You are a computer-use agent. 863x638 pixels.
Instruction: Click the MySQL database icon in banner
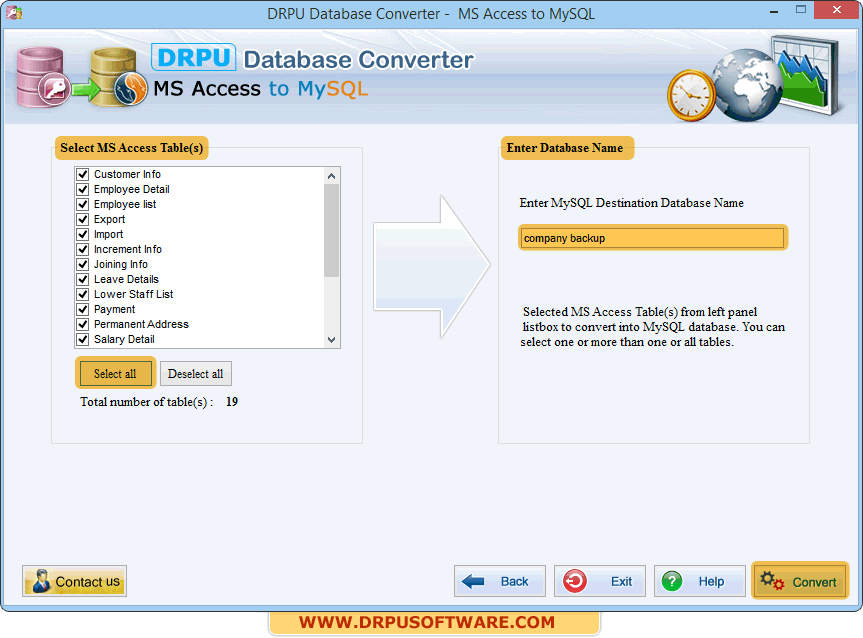tap(118, 78)
